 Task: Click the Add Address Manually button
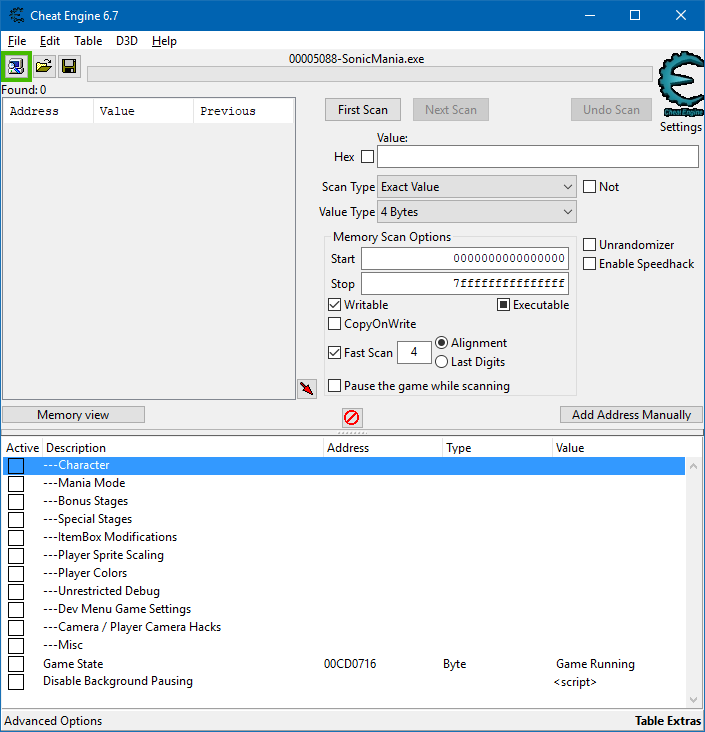(631, 415)
